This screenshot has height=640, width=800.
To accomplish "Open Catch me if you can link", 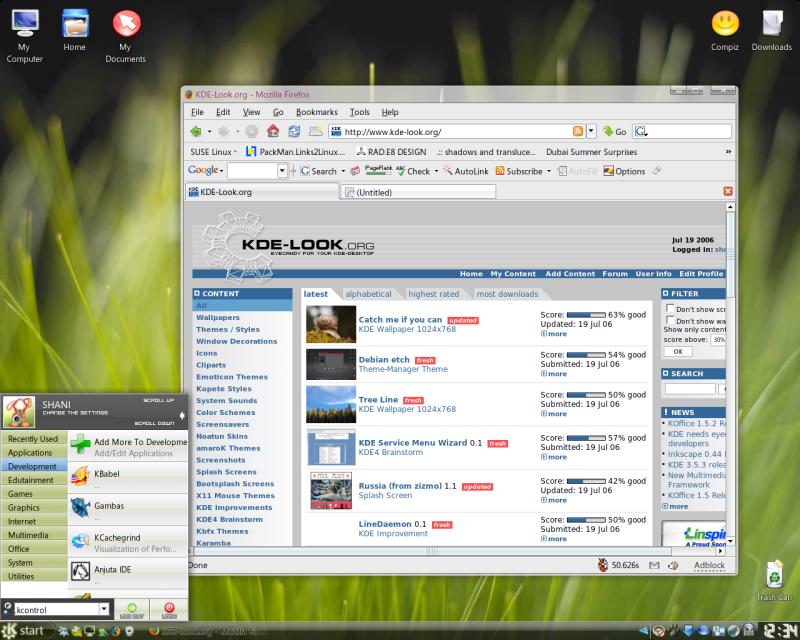I will coord(400,319).
